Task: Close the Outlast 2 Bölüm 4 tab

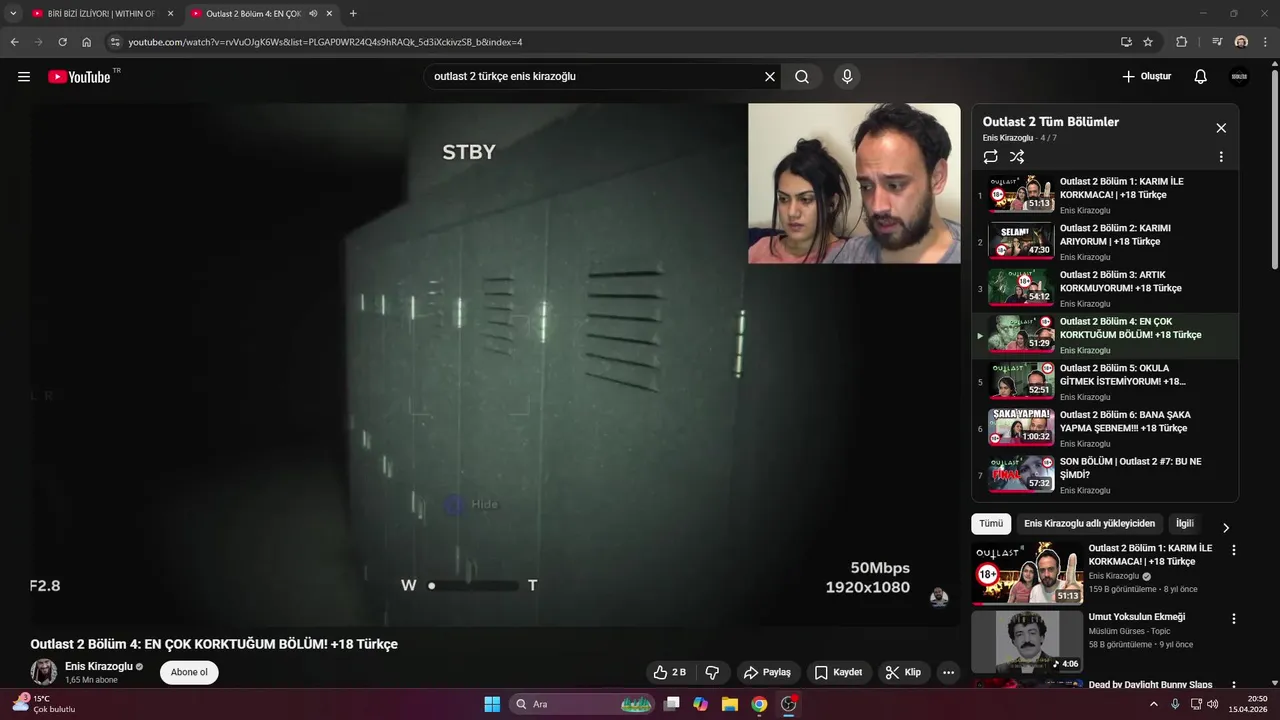Action: coord(329,14)
